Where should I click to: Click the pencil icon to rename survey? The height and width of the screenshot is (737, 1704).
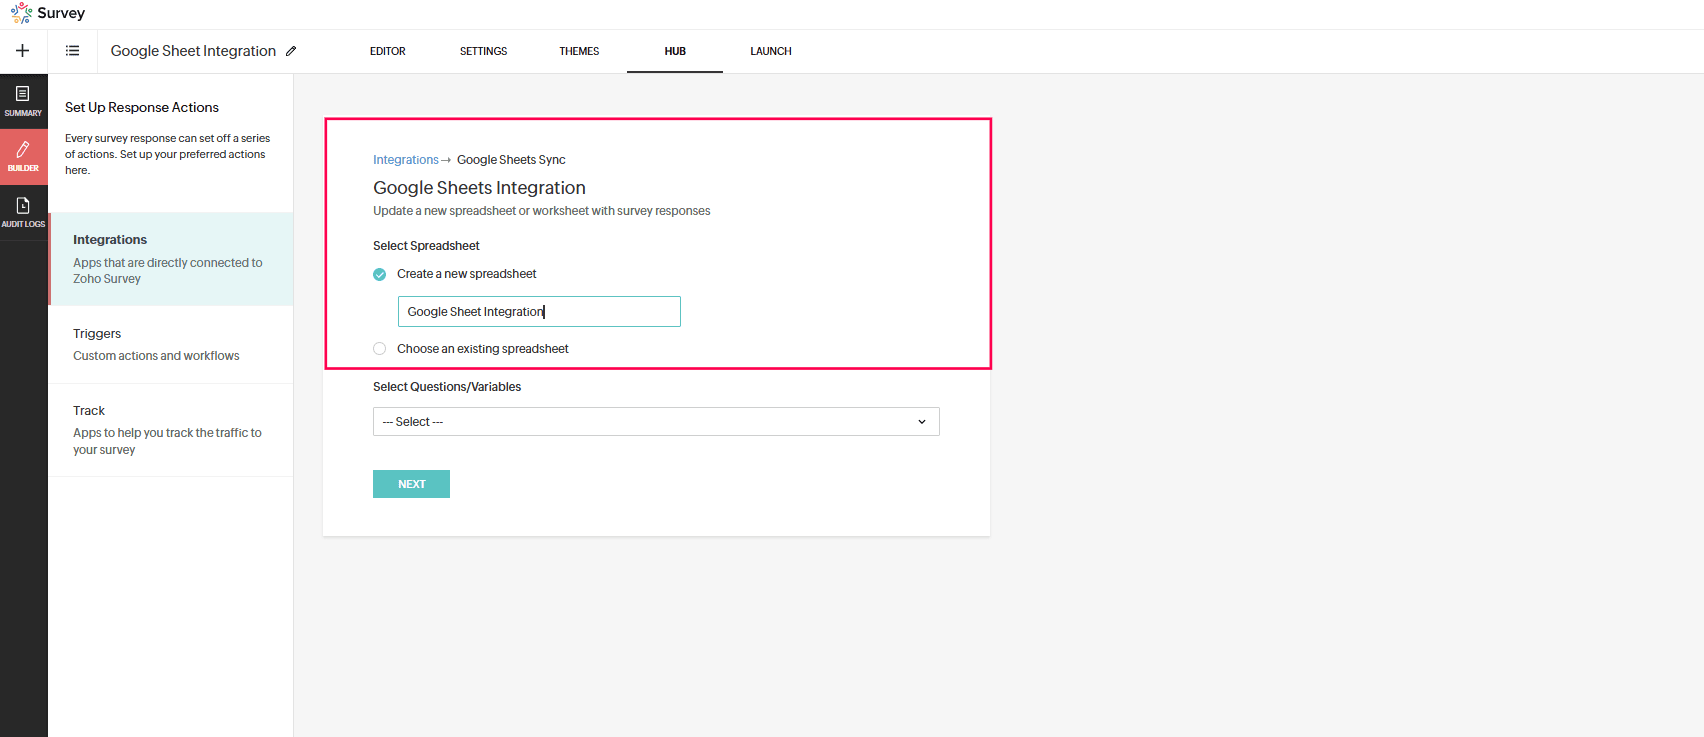click(x=291, y=51)
